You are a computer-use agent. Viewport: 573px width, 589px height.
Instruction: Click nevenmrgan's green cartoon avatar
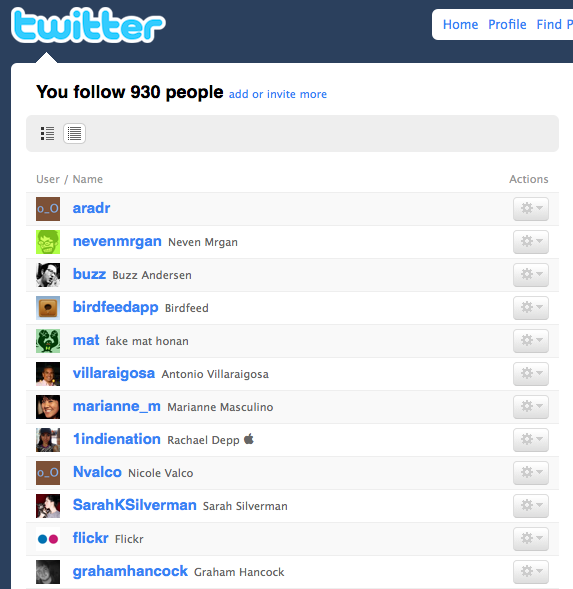pos(48,242)
